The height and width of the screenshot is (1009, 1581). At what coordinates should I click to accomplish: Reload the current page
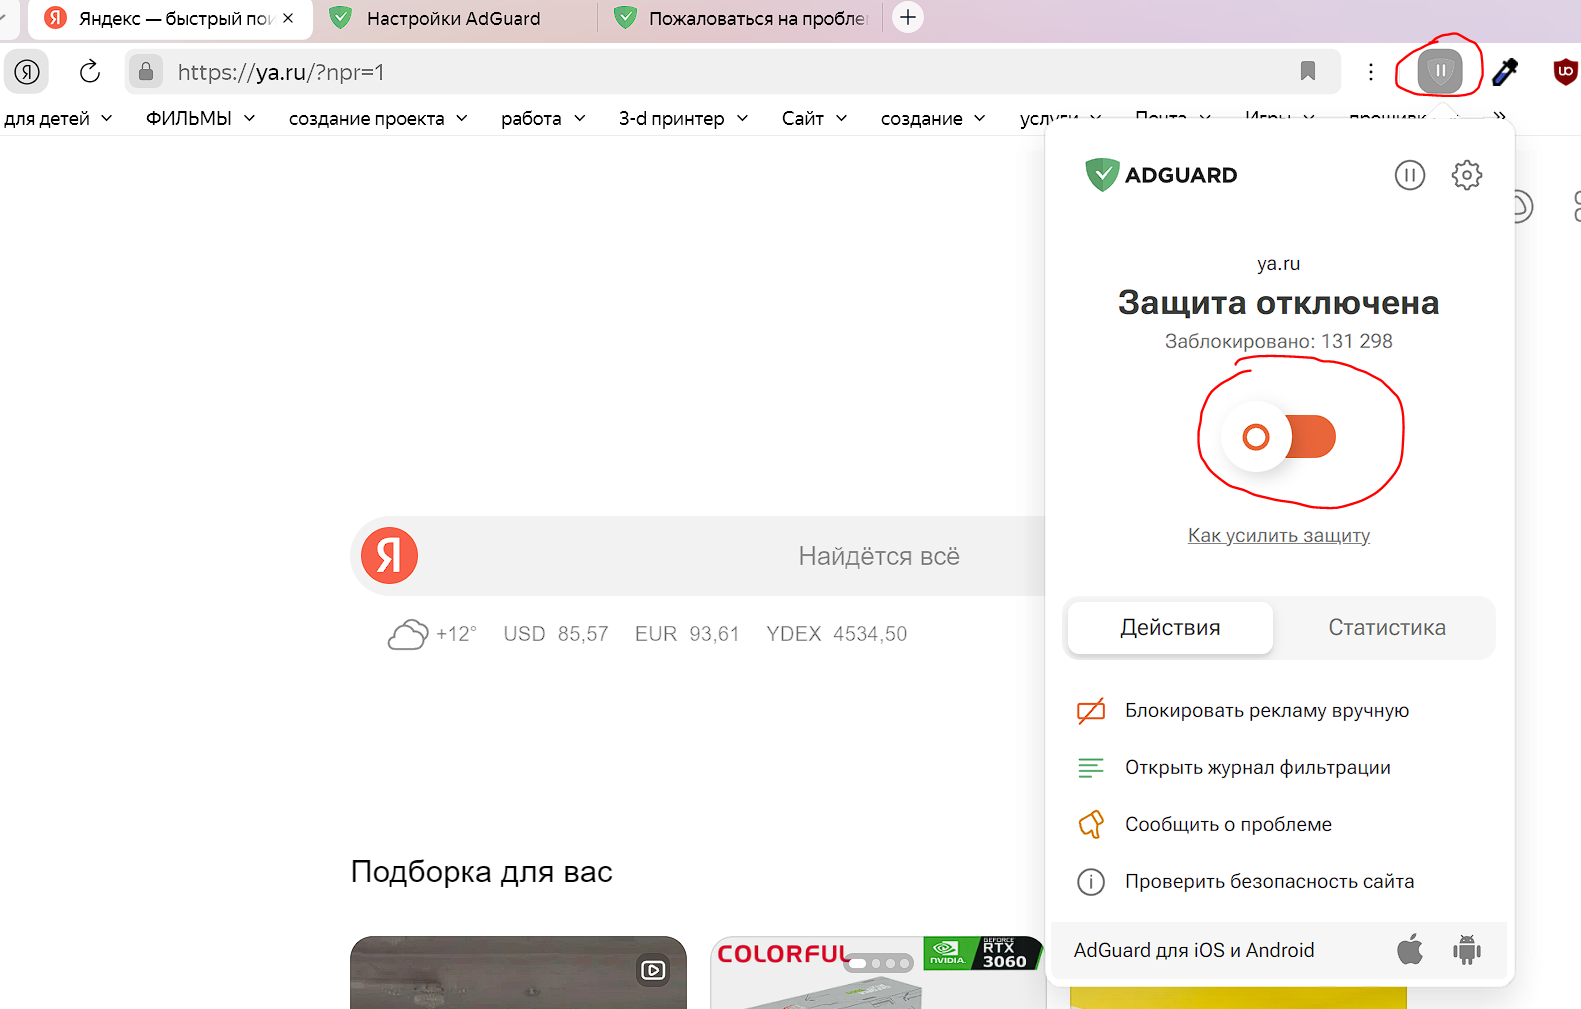pyautogui.click(x=90, y=72)
